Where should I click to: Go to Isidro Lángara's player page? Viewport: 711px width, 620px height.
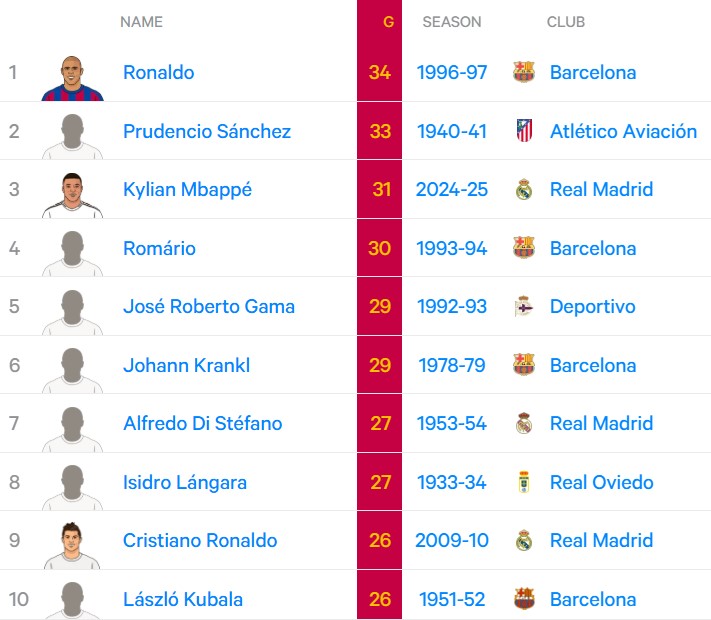click(x=185, y=482)
